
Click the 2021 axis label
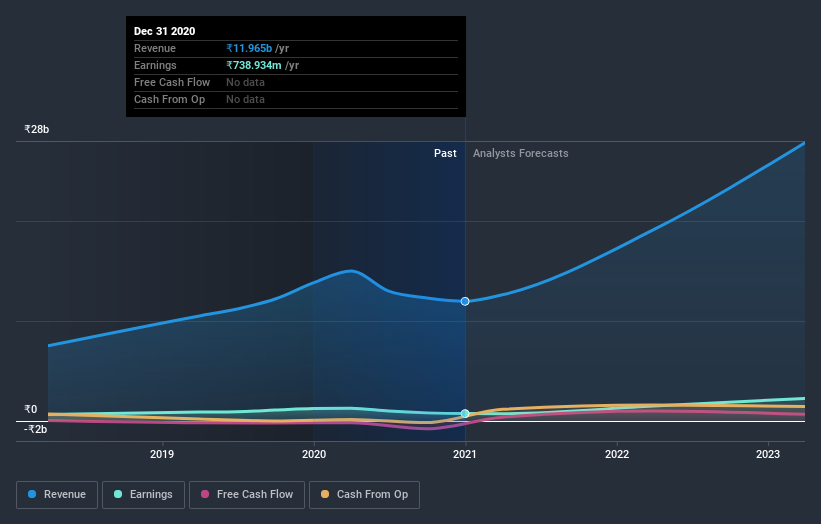pyautogui.click(x=465, y=454)
